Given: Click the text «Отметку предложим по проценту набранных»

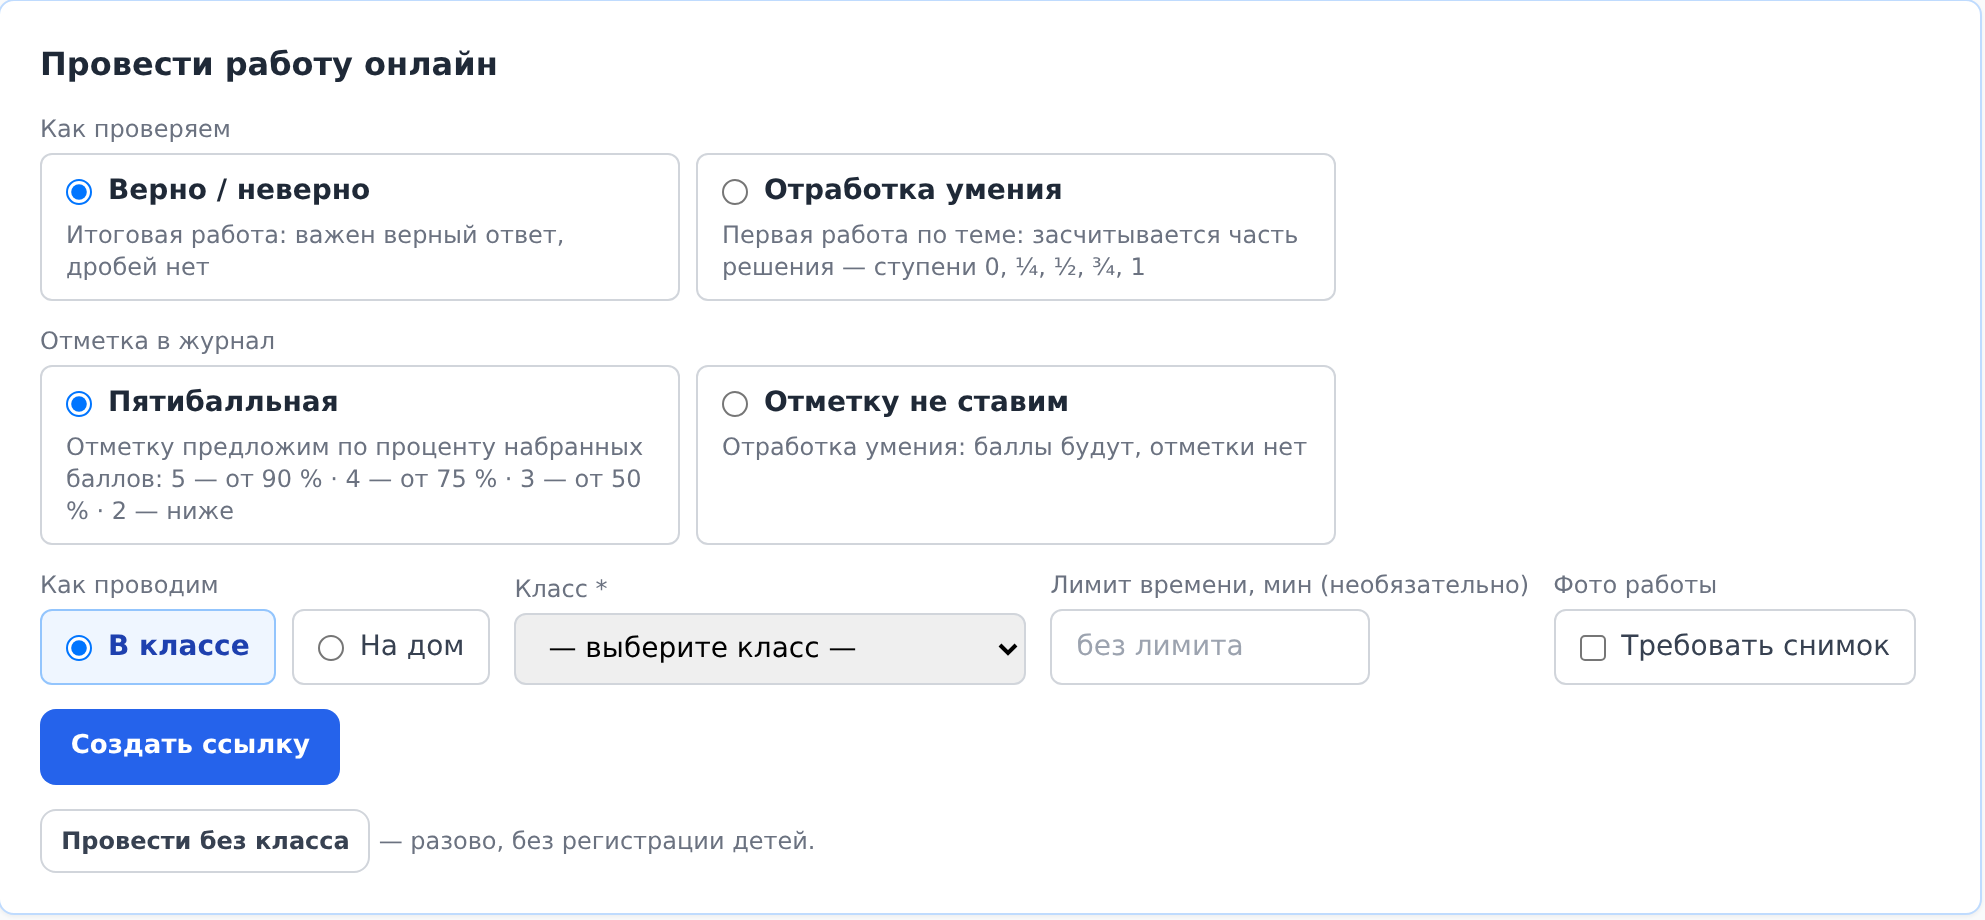Looking at the screenshot, I should (x=354, y=447).
